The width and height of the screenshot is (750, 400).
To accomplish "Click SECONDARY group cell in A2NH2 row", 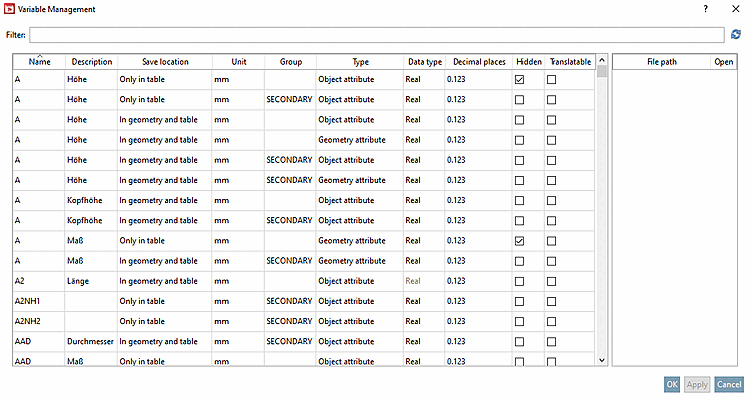I will [290, 322].
